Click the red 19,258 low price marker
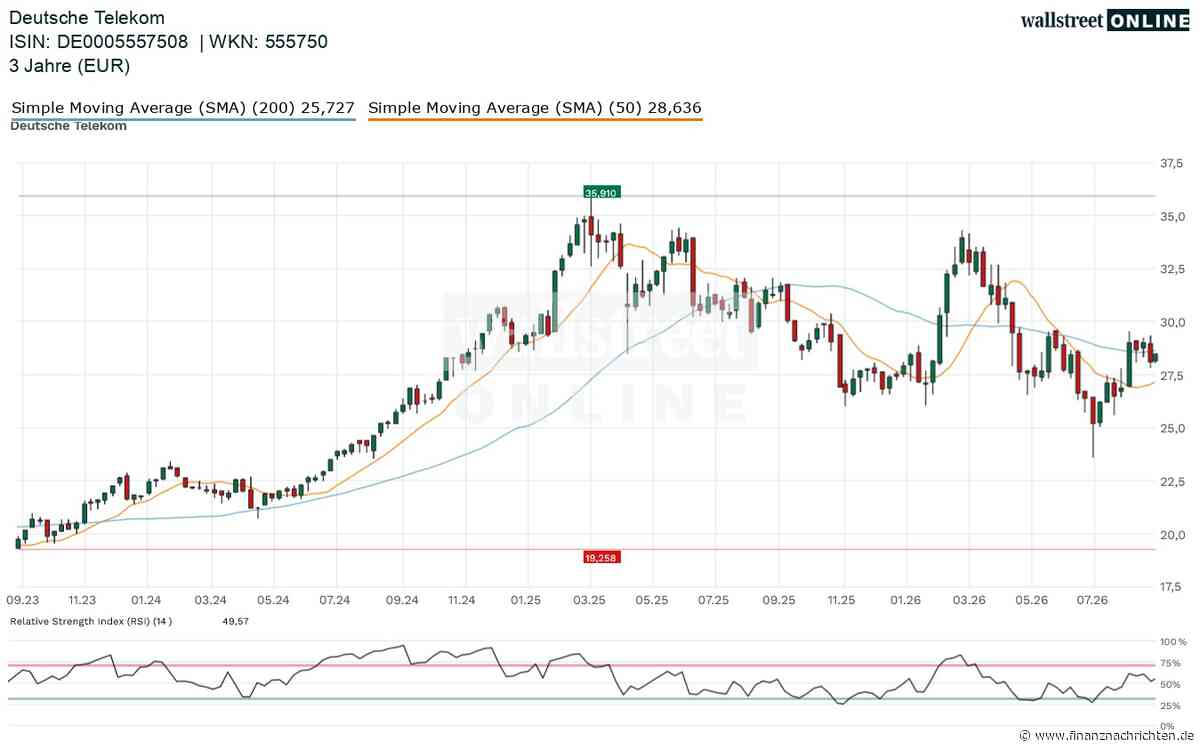This screenshot has height=750, width=1200. tap(600, 556)
